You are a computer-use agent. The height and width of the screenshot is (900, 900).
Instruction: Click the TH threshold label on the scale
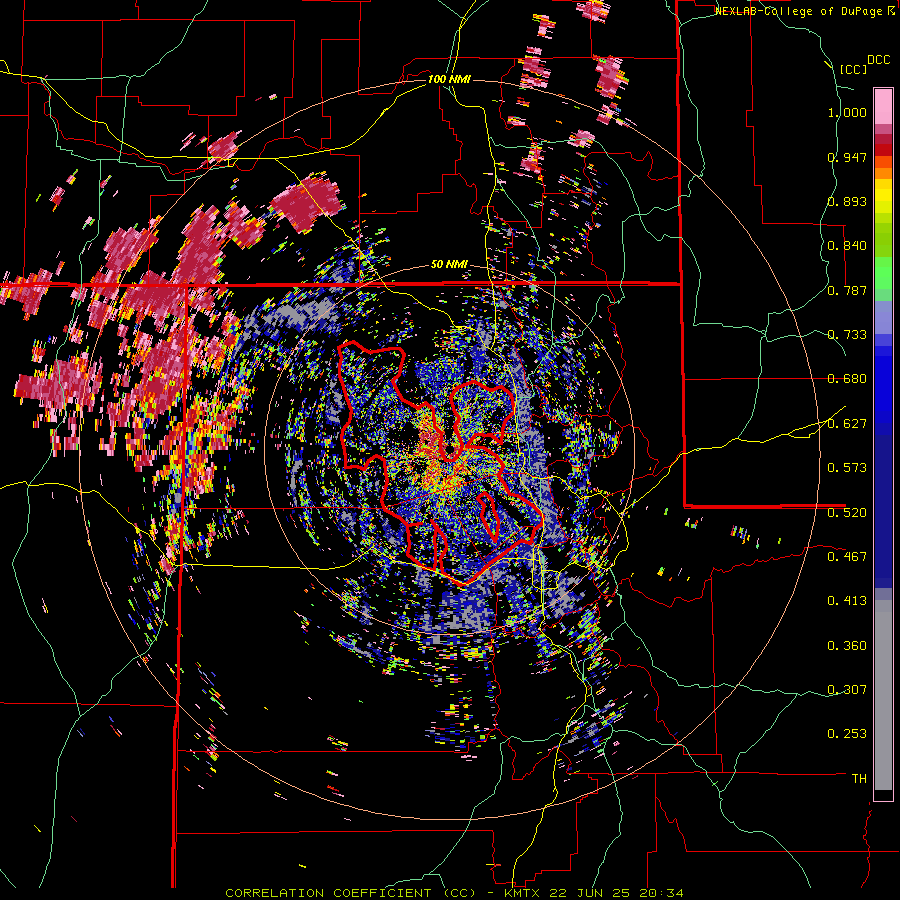coord(859,779)
